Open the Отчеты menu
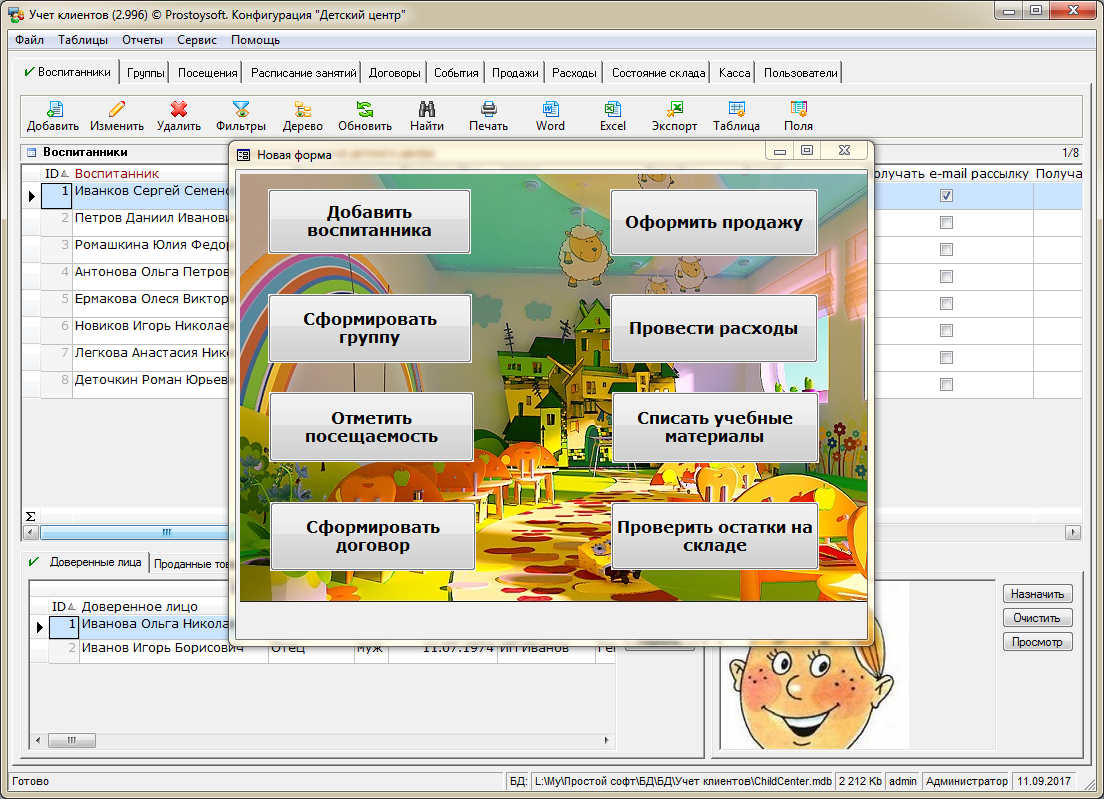 pyautogui.click(x=142, y=41)
